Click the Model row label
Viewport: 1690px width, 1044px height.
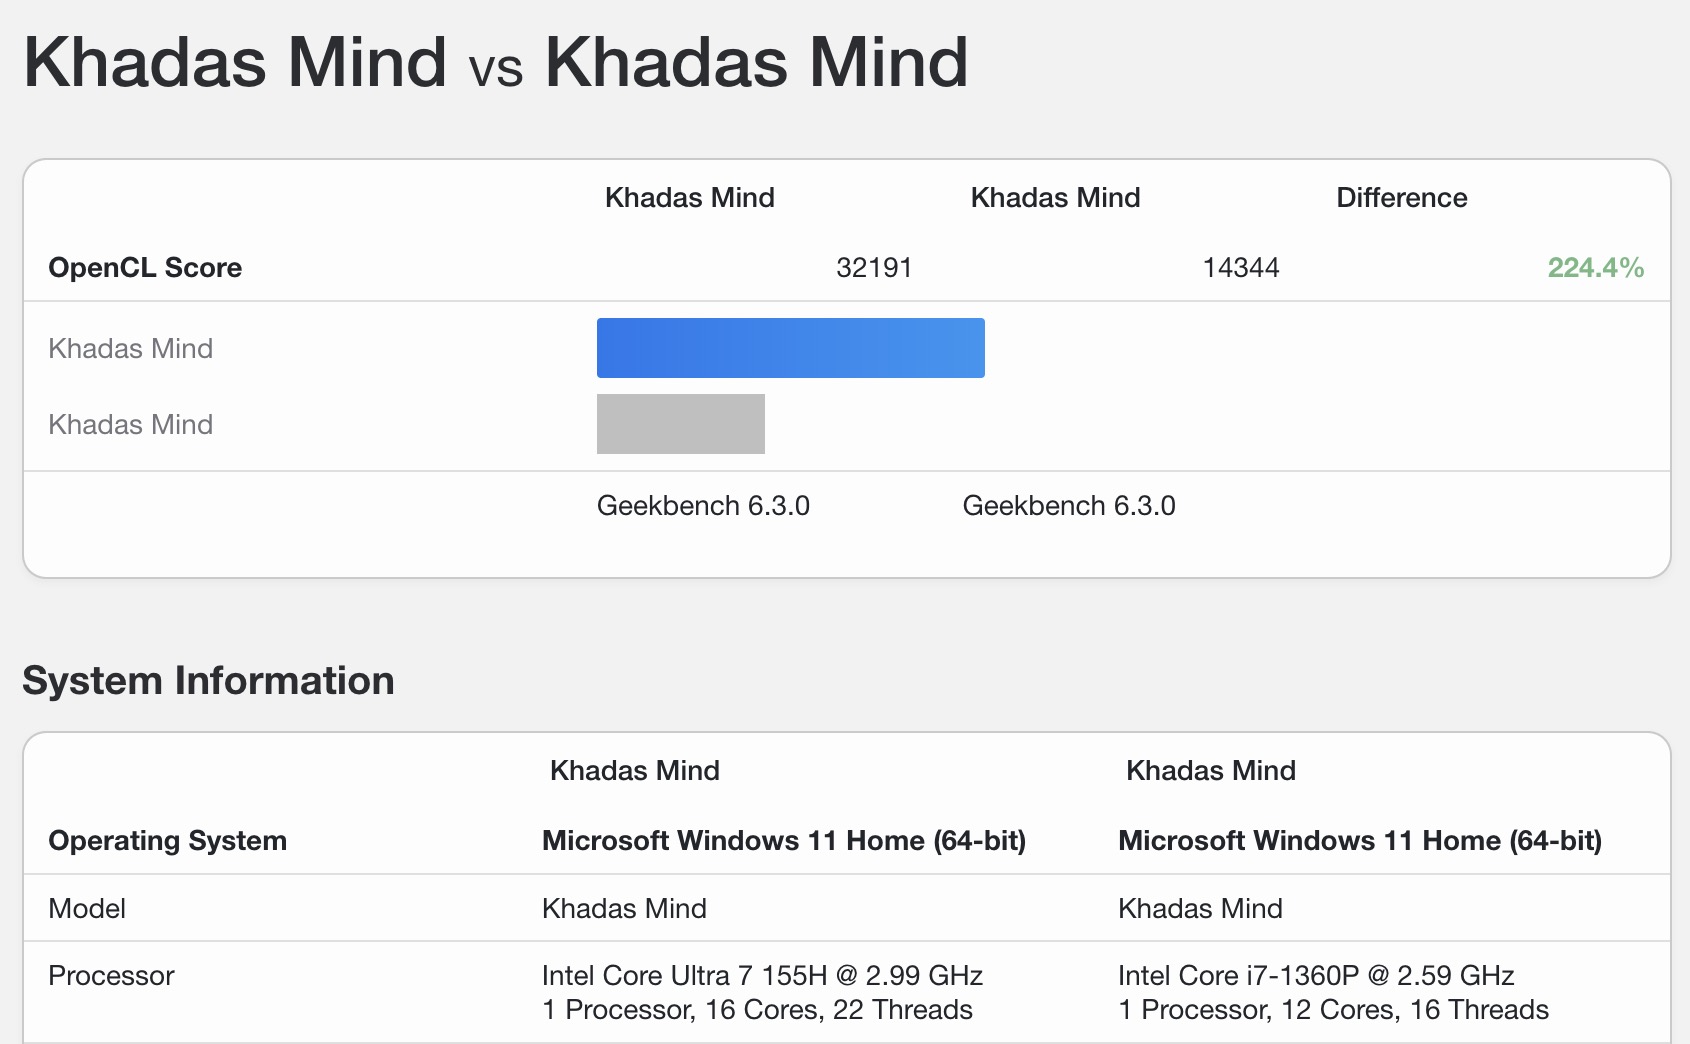87,909
